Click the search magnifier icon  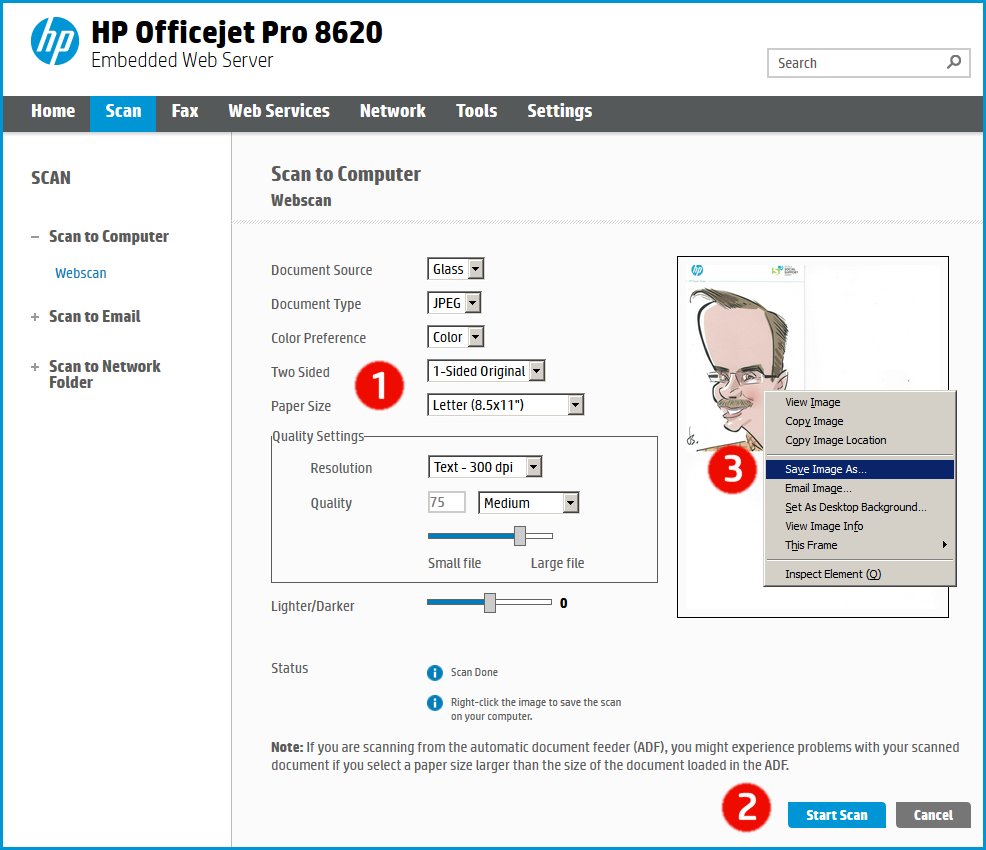click(954, 62)
